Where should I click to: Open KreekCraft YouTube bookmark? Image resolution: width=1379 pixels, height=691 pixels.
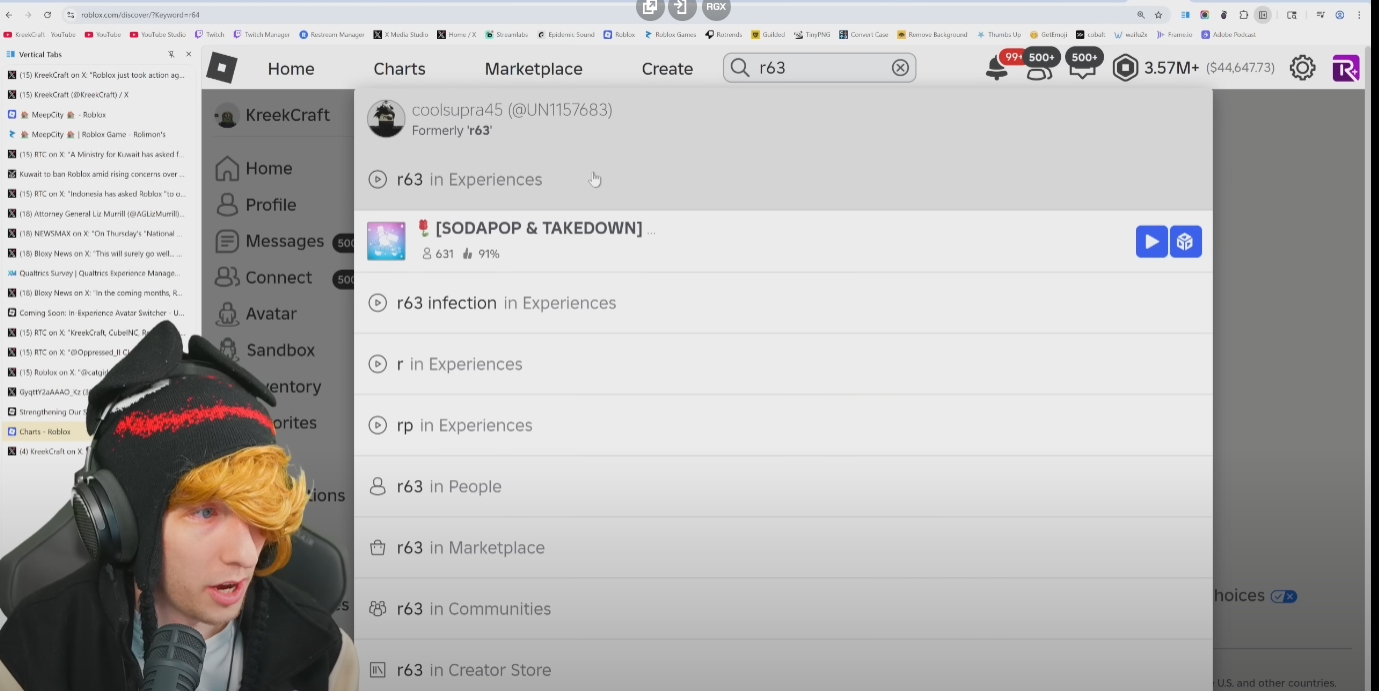(39, 35)
